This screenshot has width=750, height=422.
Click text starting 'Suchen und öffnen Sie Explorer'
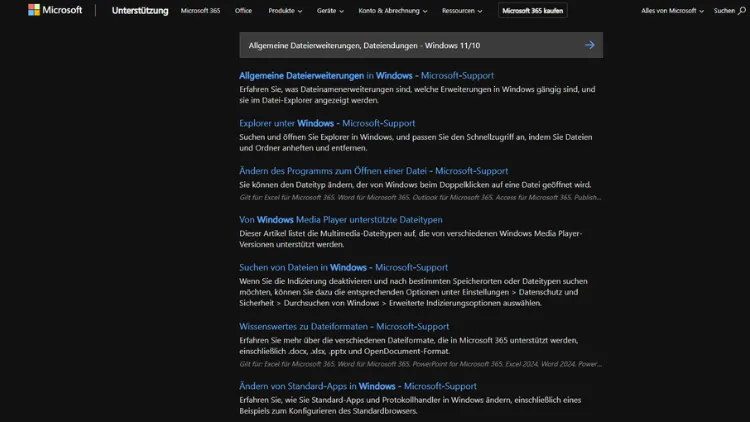click(416, 143)
